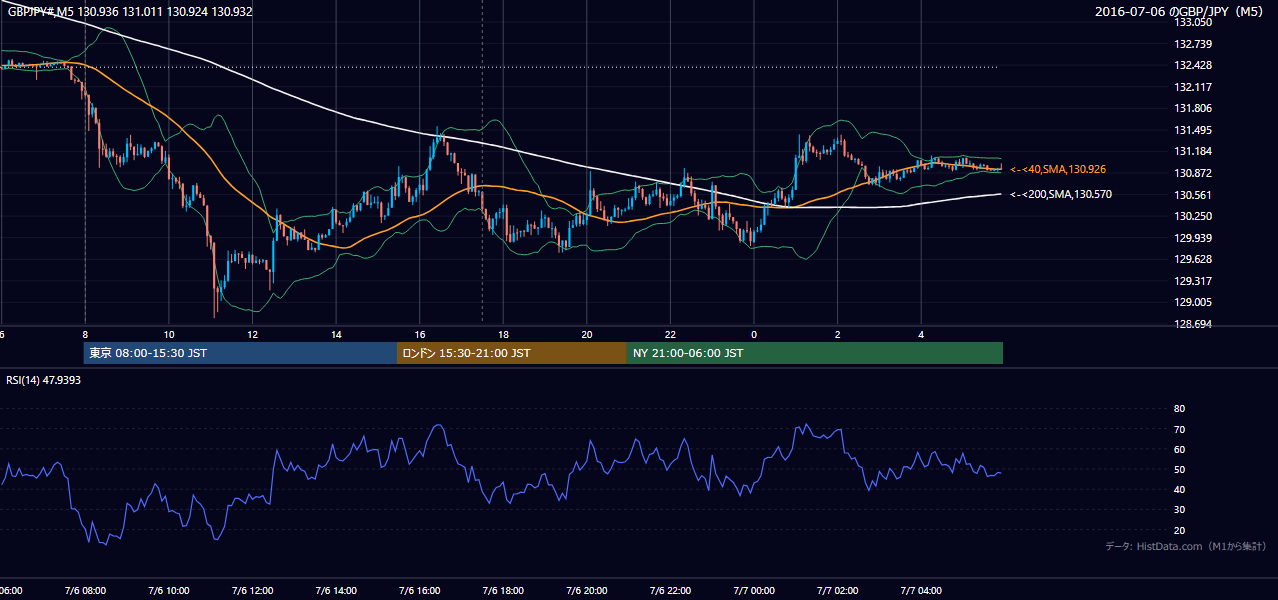The width and height of the screenshot is (1278, 600).
Task: Click hour label 18 on price chart axis
Action: click(x=503, y=334)
